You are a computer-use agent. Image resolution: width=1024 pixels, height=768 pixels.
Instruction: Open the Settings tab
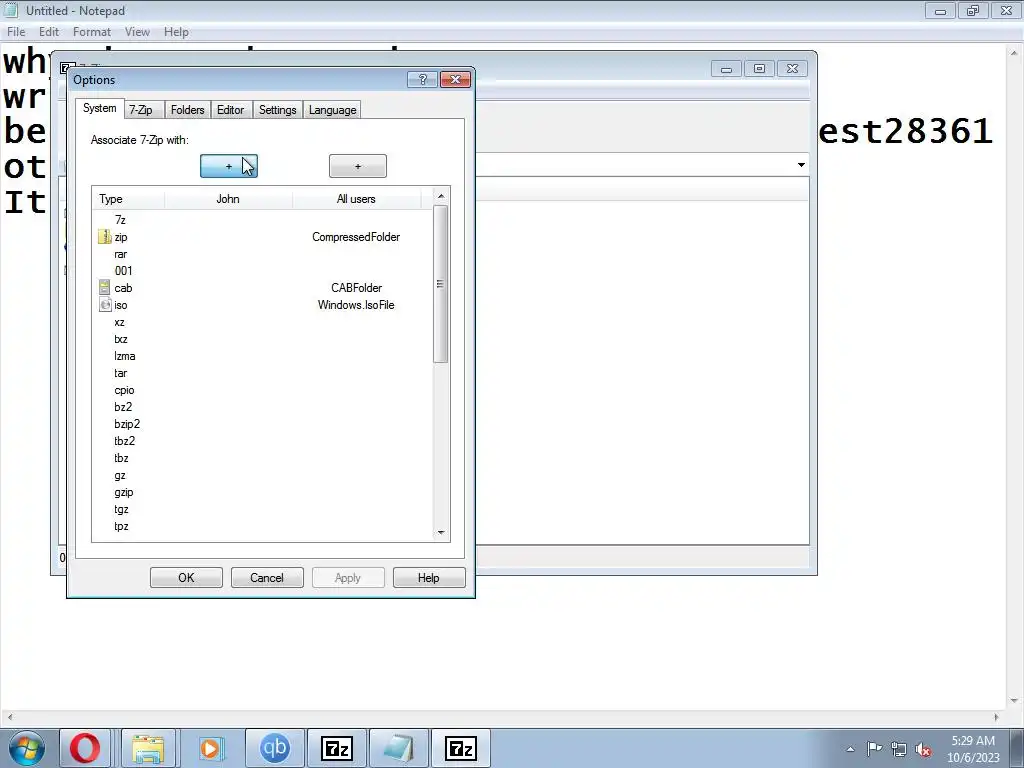[x=278, y=110]
